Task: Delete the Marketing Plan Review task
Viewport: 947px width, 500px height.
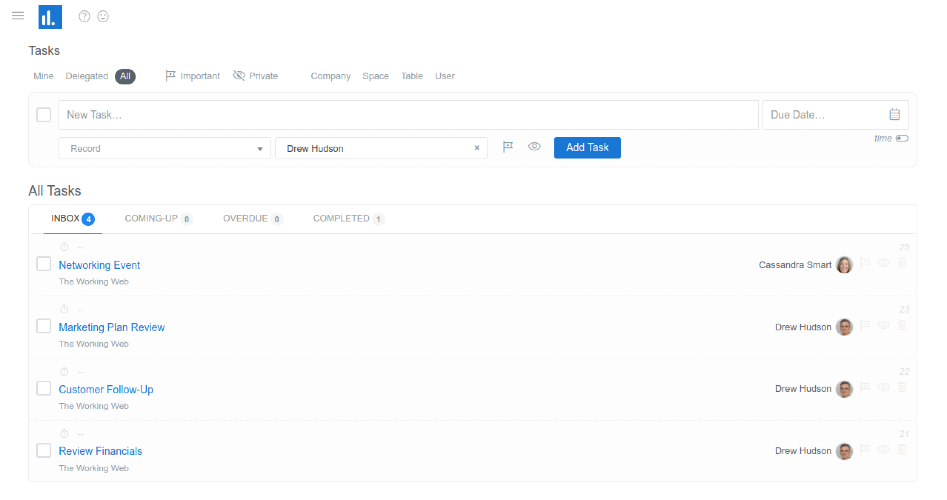Action: tap(902, 325)
